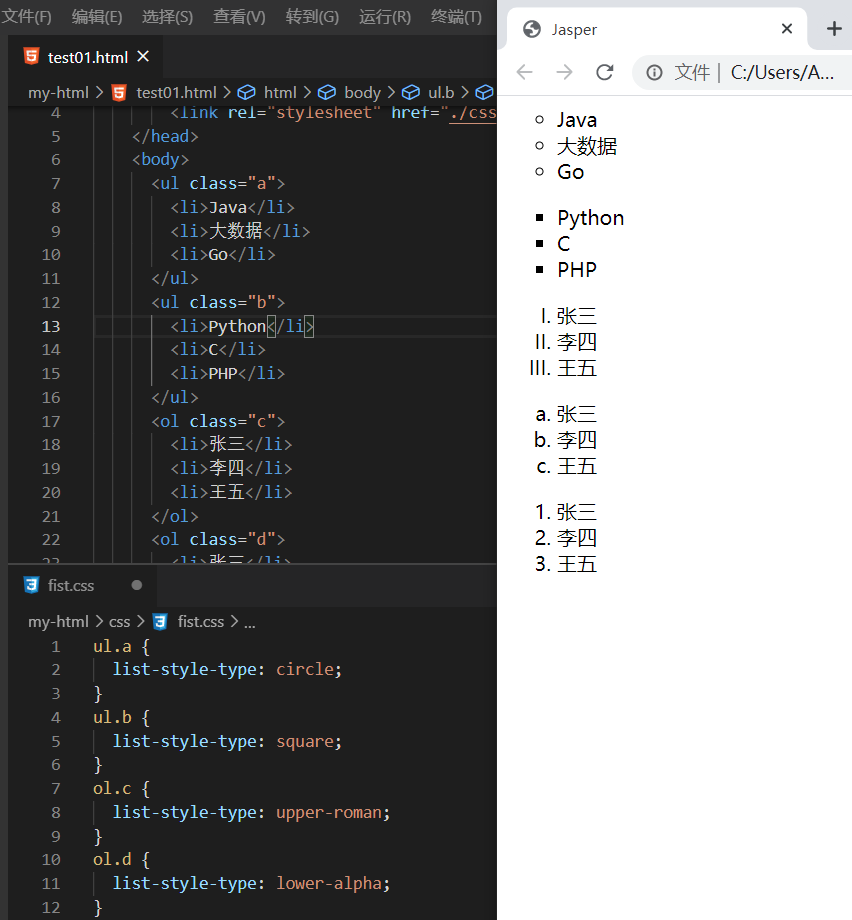Click the HTML5 icon on test01.html tab
852x920 pixels.
coord(31,56)
